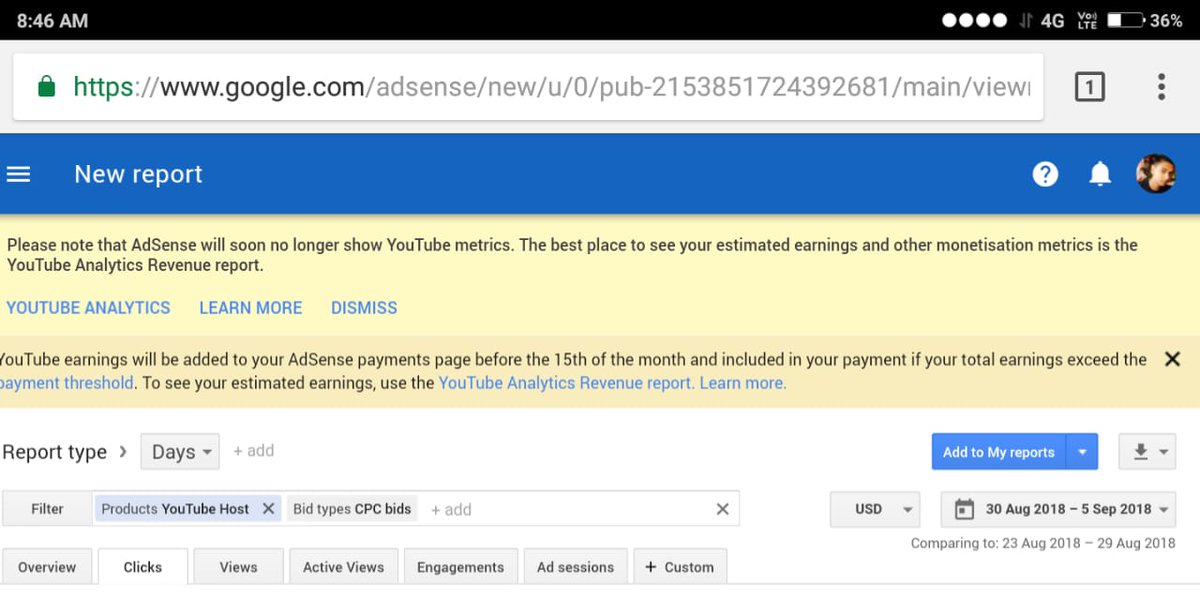This screenshot has width=1200, height=600.
Task: Switch to the Clicks tab
Action: click(x=143, y=567)
